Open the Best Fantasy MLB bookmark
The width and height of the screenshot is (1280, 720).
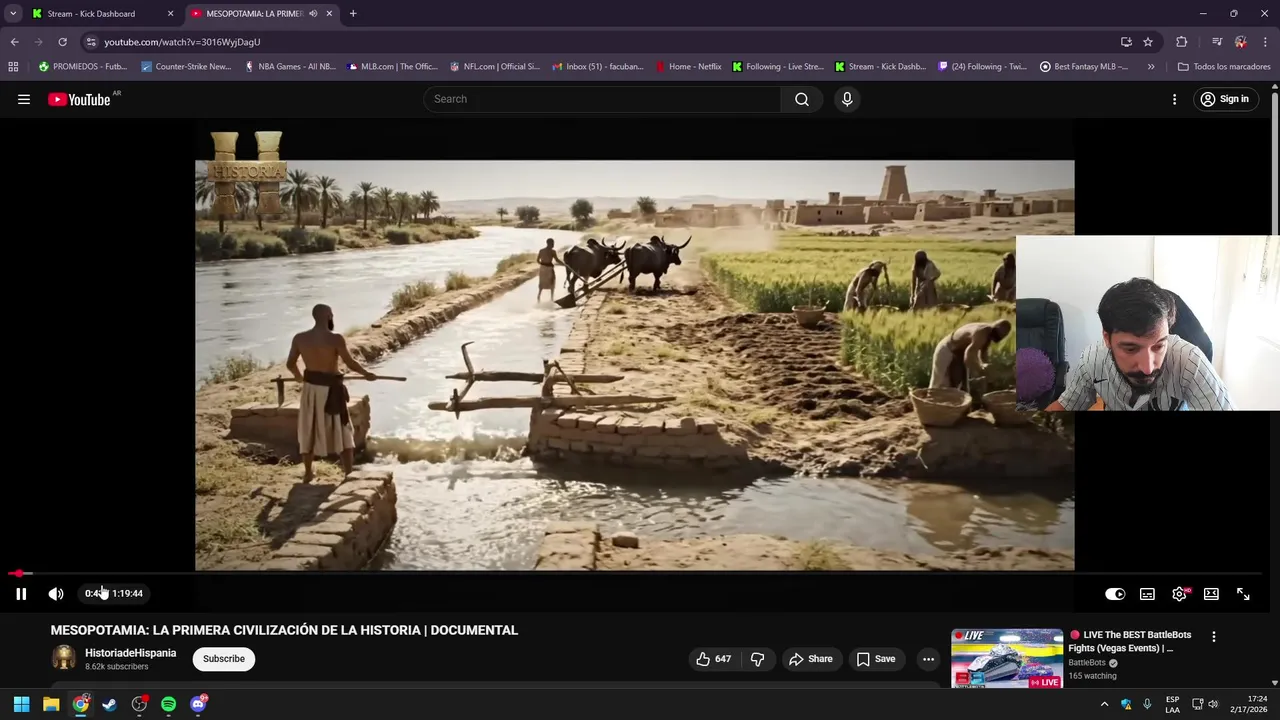tap(1084, 67)
